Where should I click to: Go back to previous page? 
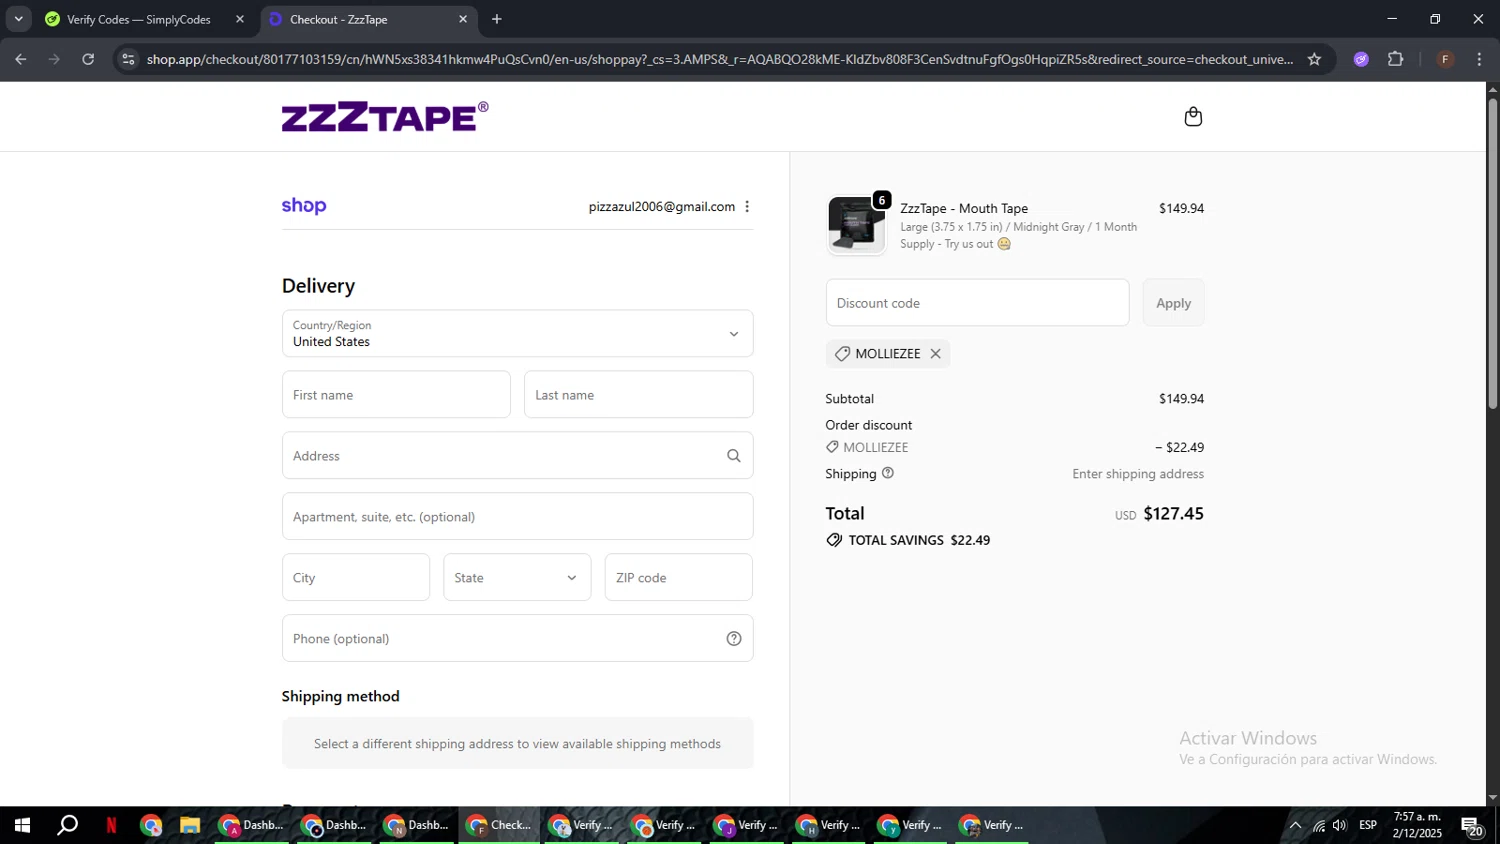click(x=20, y=59)
